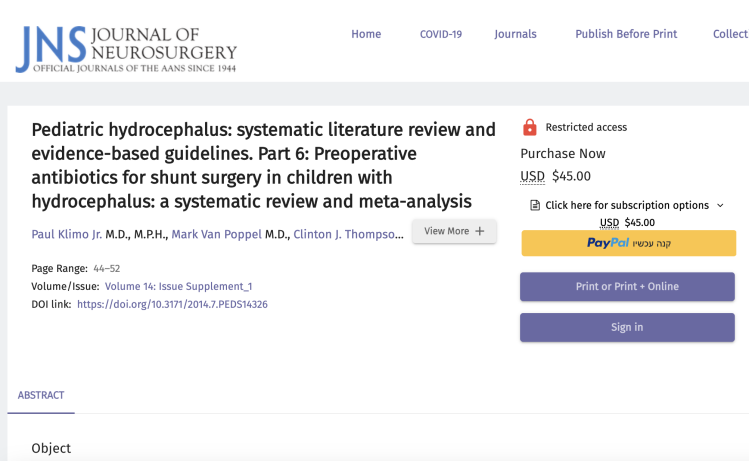The image size is (749, 461).
Task: Open Publish Before Print page
Action: coord(626,34)
